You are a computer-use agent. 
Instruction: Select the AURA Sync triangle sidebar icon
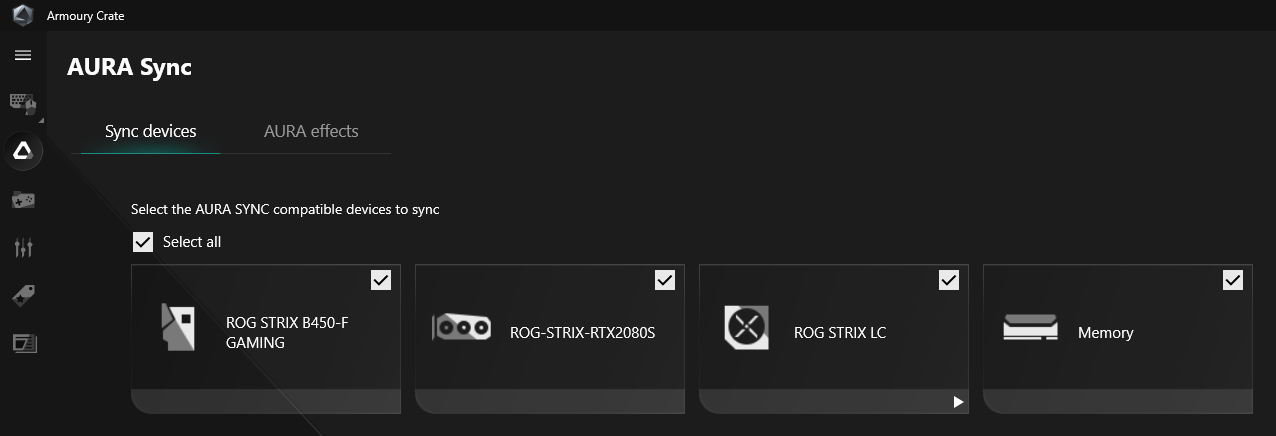pyautogui.click(x=22, y=151)
